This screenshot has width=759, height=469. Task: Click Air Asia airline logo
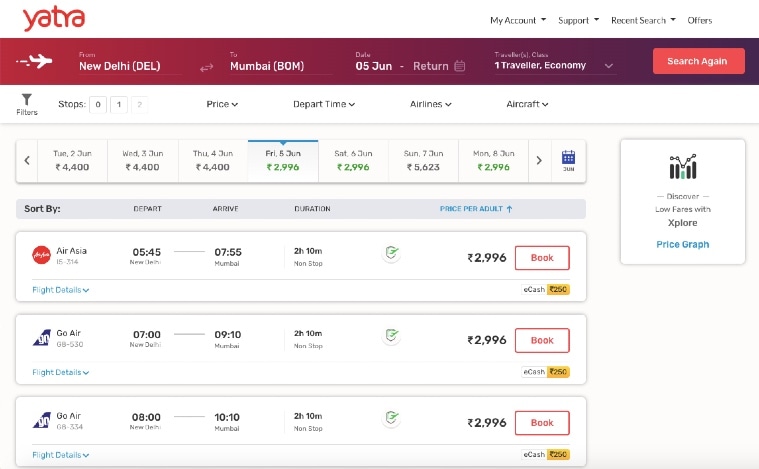click(41, 255)
